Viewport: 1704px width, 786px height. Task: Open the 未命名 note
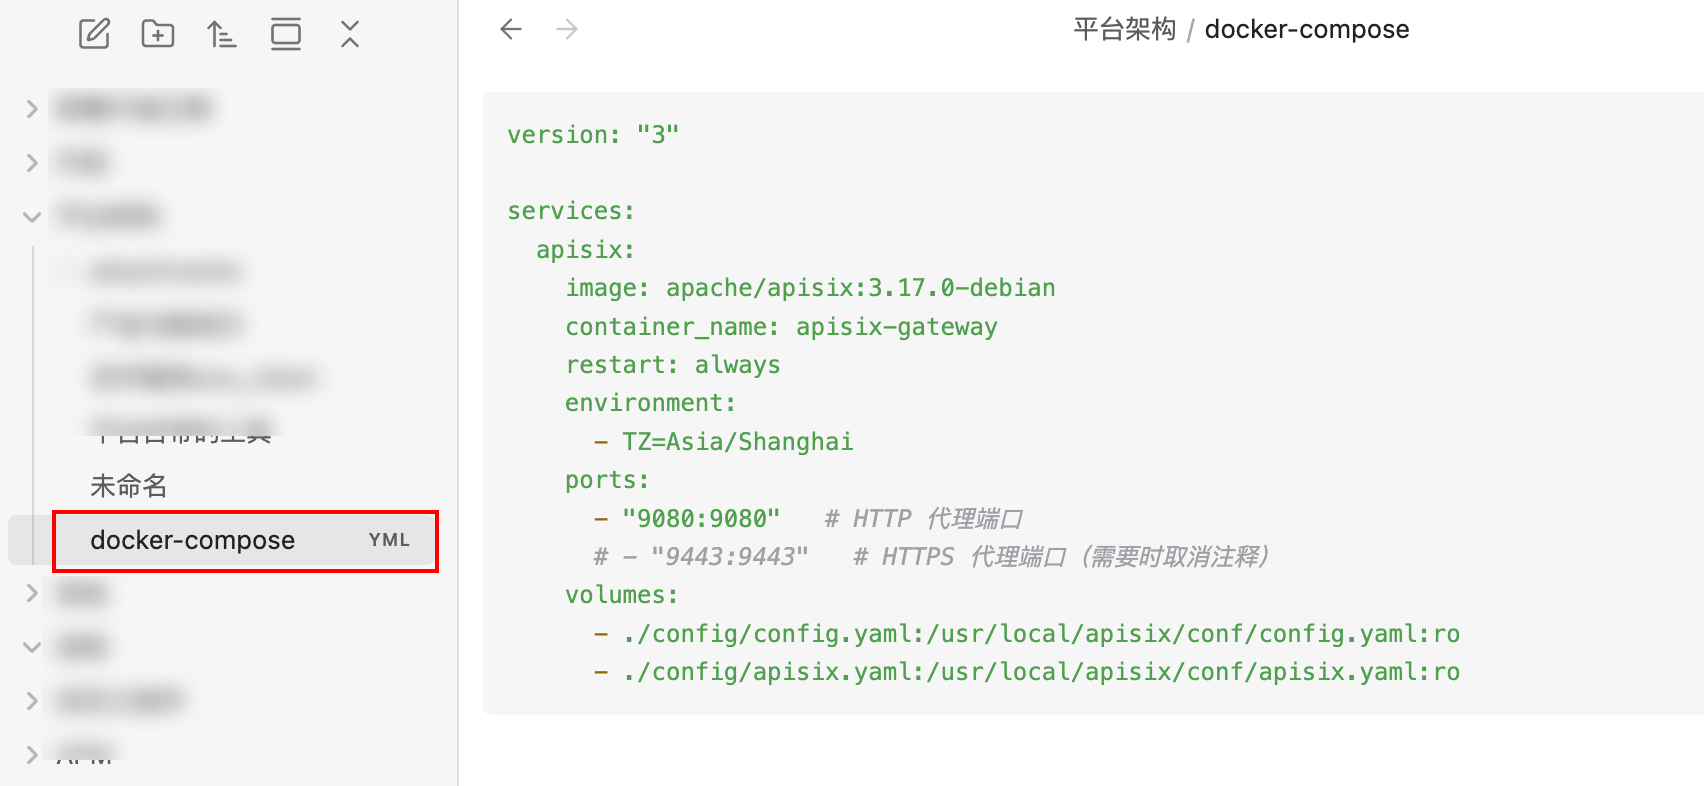coord(129,486)
